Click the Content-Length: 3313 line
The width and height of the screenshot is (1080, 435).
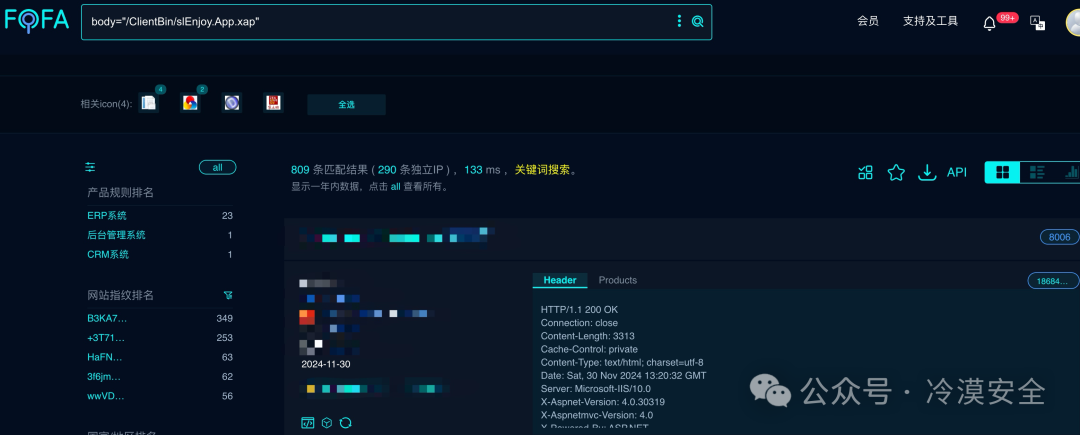[588, 336]
